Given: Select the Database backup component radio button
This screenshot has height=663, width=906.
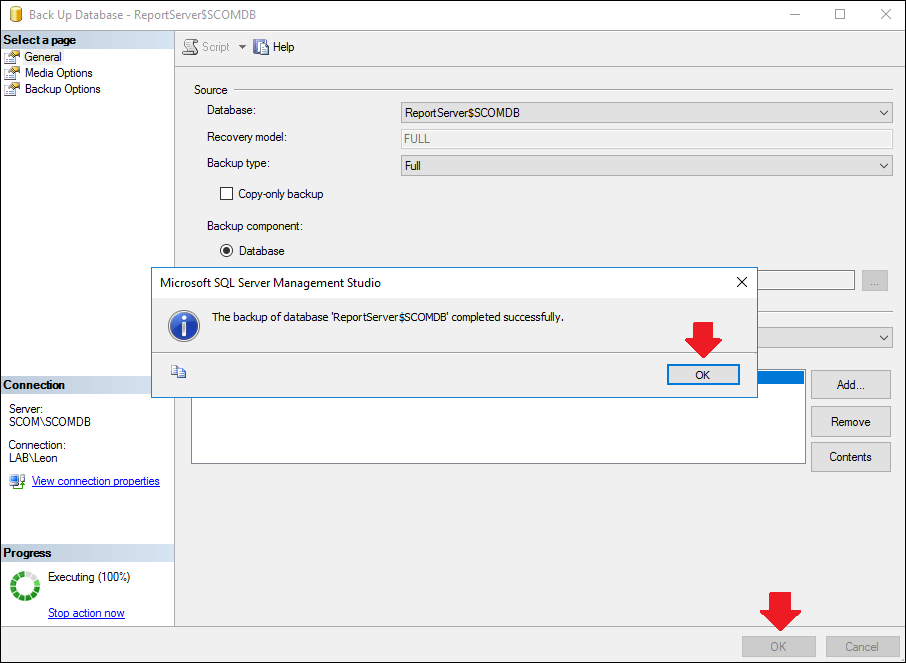Looking at the screenshot, I should point(226,251).
